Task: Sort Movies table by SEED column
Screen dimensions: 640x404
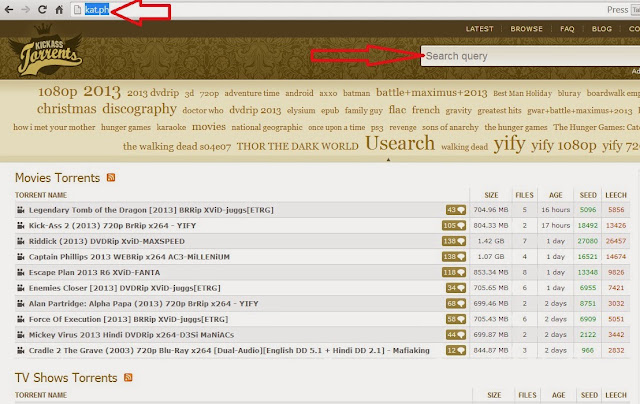Action: click(x=588, y=195)
